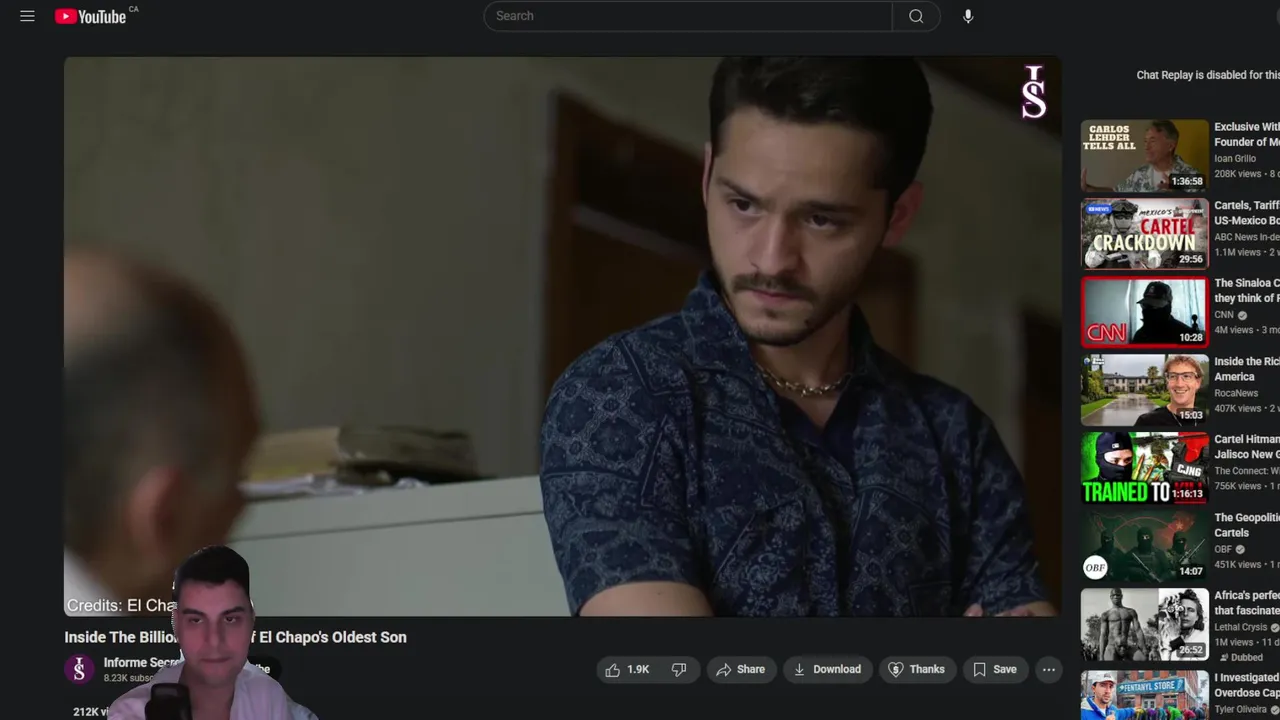Open the Lethal Crysis channel name
Image resolution: width=1280 pixels, height=720 pixels.
(1241, 627)
